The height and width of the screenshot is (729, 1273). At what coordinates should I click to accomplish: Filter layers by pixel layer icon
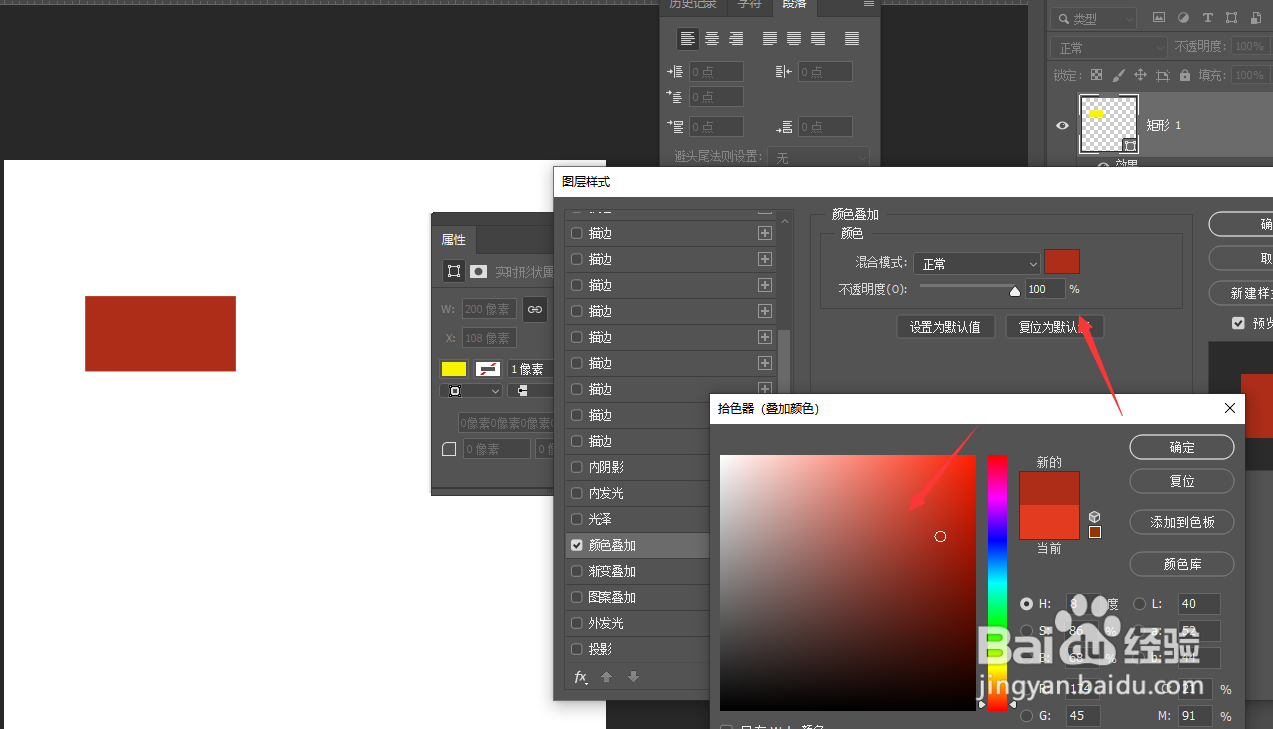(x=1159, y=18)
